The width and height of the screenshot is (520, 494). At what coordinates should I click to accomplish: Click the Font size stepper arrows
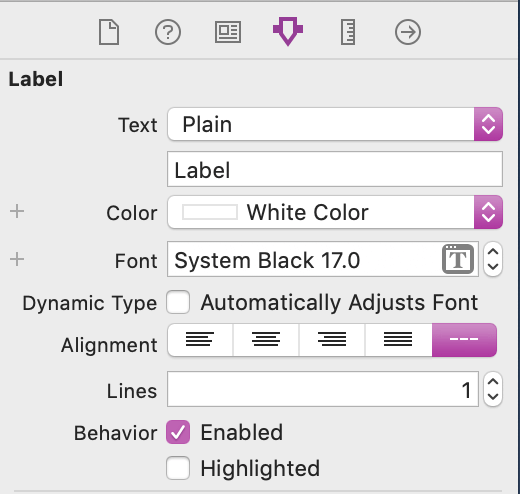coord(493,259)
